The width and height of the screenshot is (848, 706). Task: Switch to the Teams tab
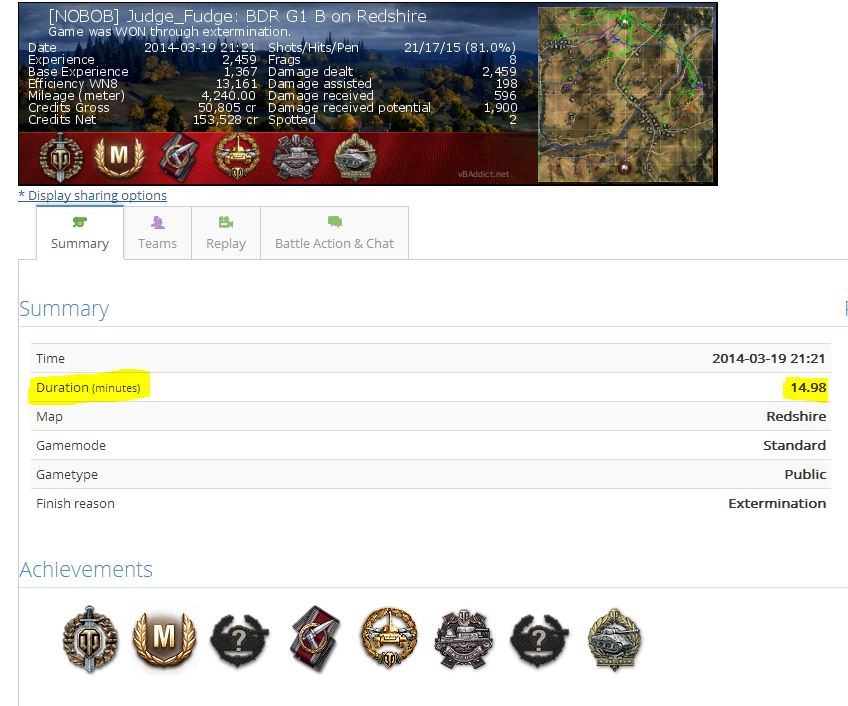(157, 233)
